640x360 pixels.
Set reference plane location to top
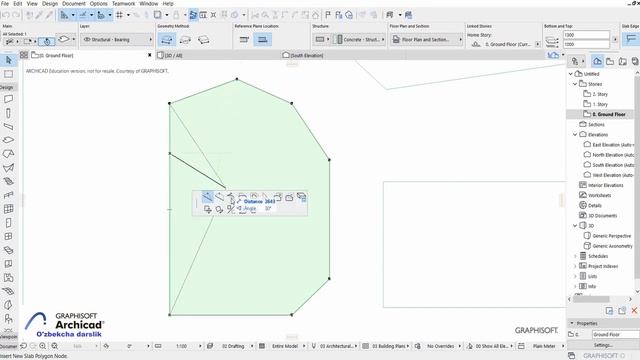click(x=244, y=40)
